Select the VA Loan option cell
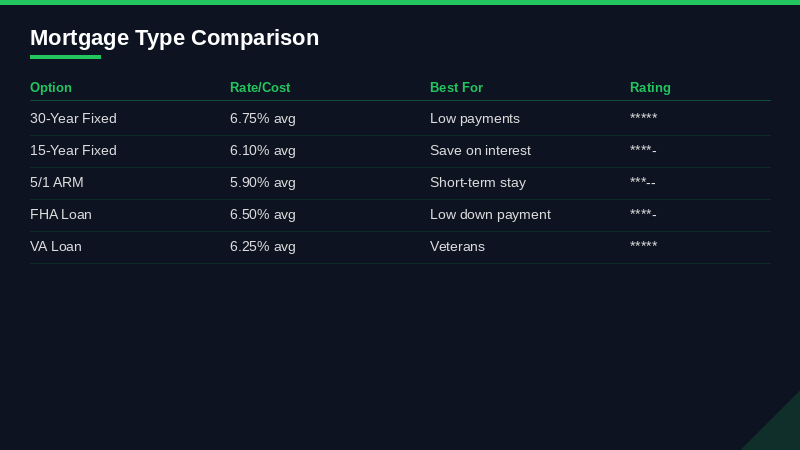This screenshot has height=450, width=800. 56,247
